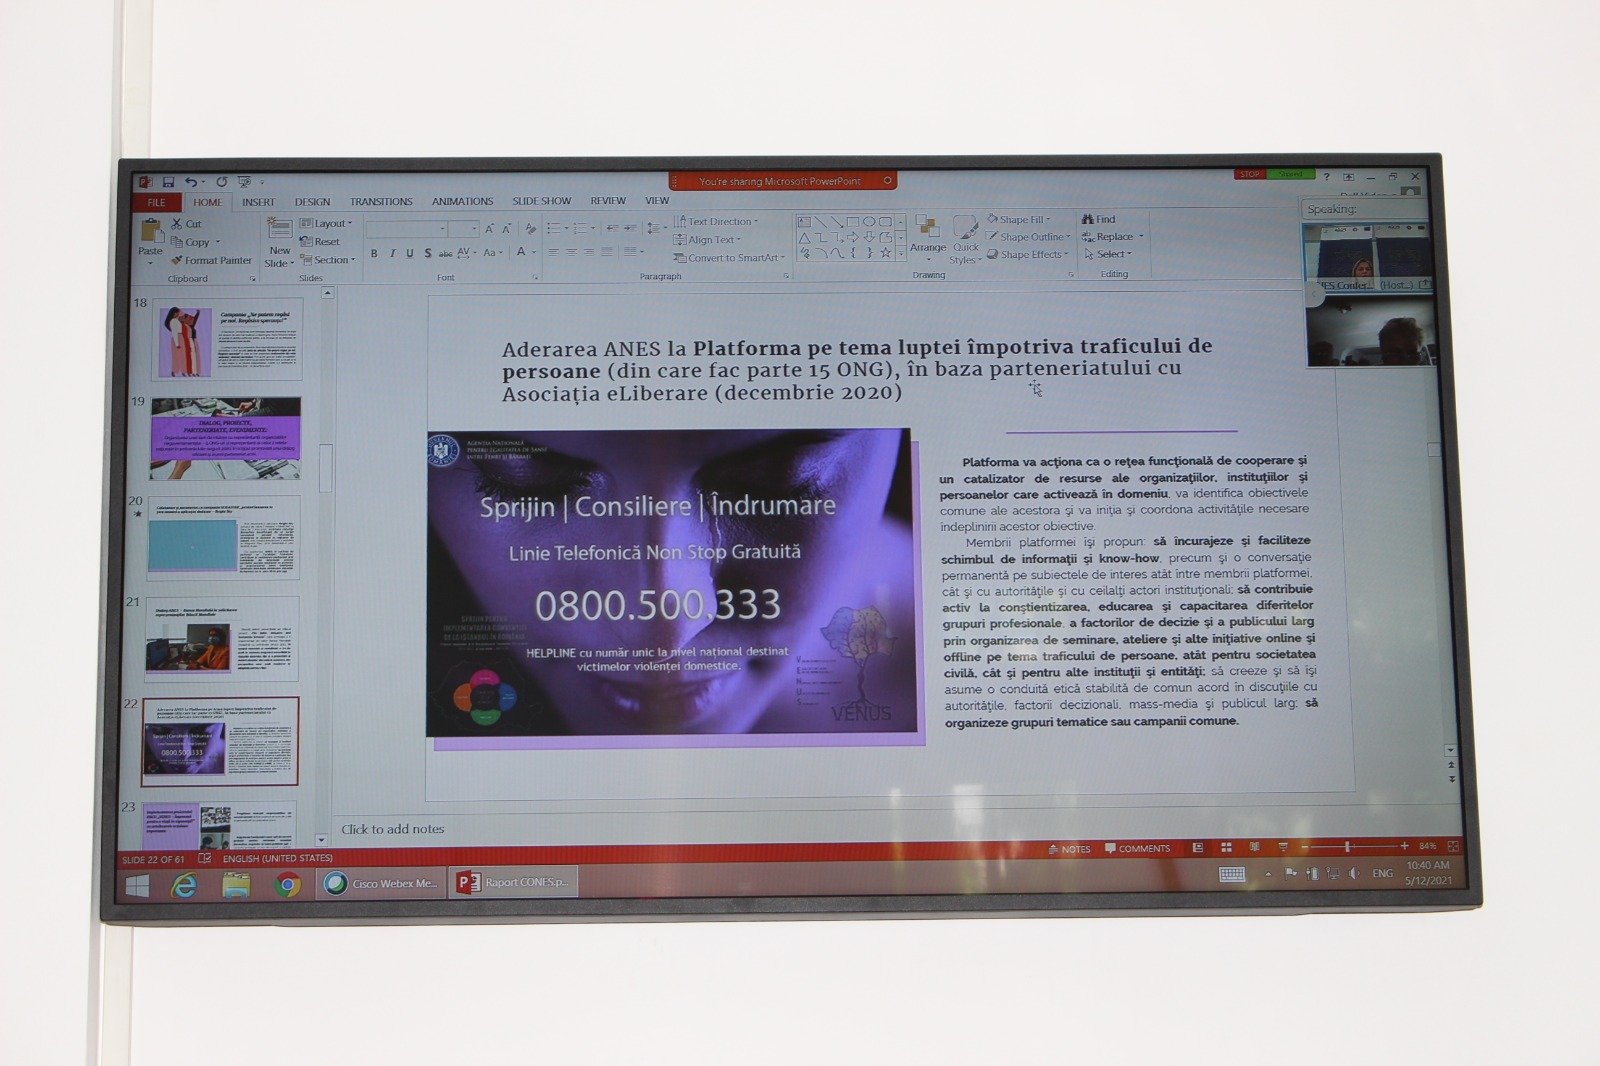Toggle Bold formatting

pos(374,254)
